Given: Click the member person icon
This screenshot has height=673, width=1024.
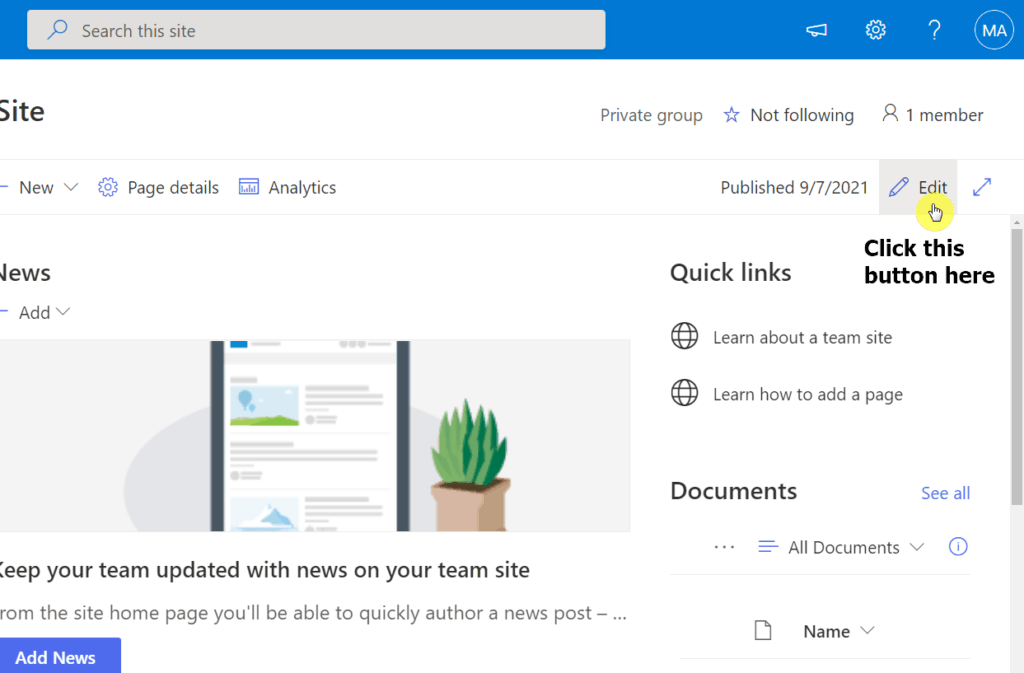Looking at the screenshot, I should (889, 114).
